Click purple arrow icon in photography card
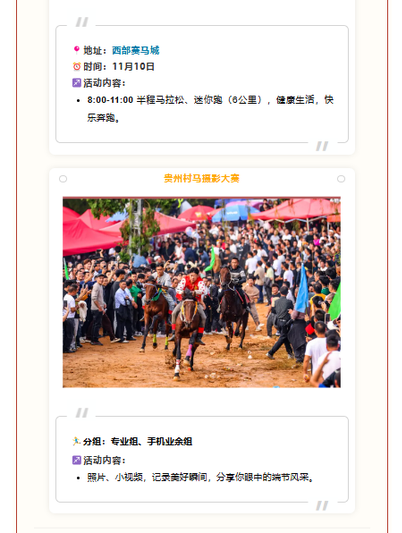The width and height of the screenshot is (402, 533). pos(76,460)
